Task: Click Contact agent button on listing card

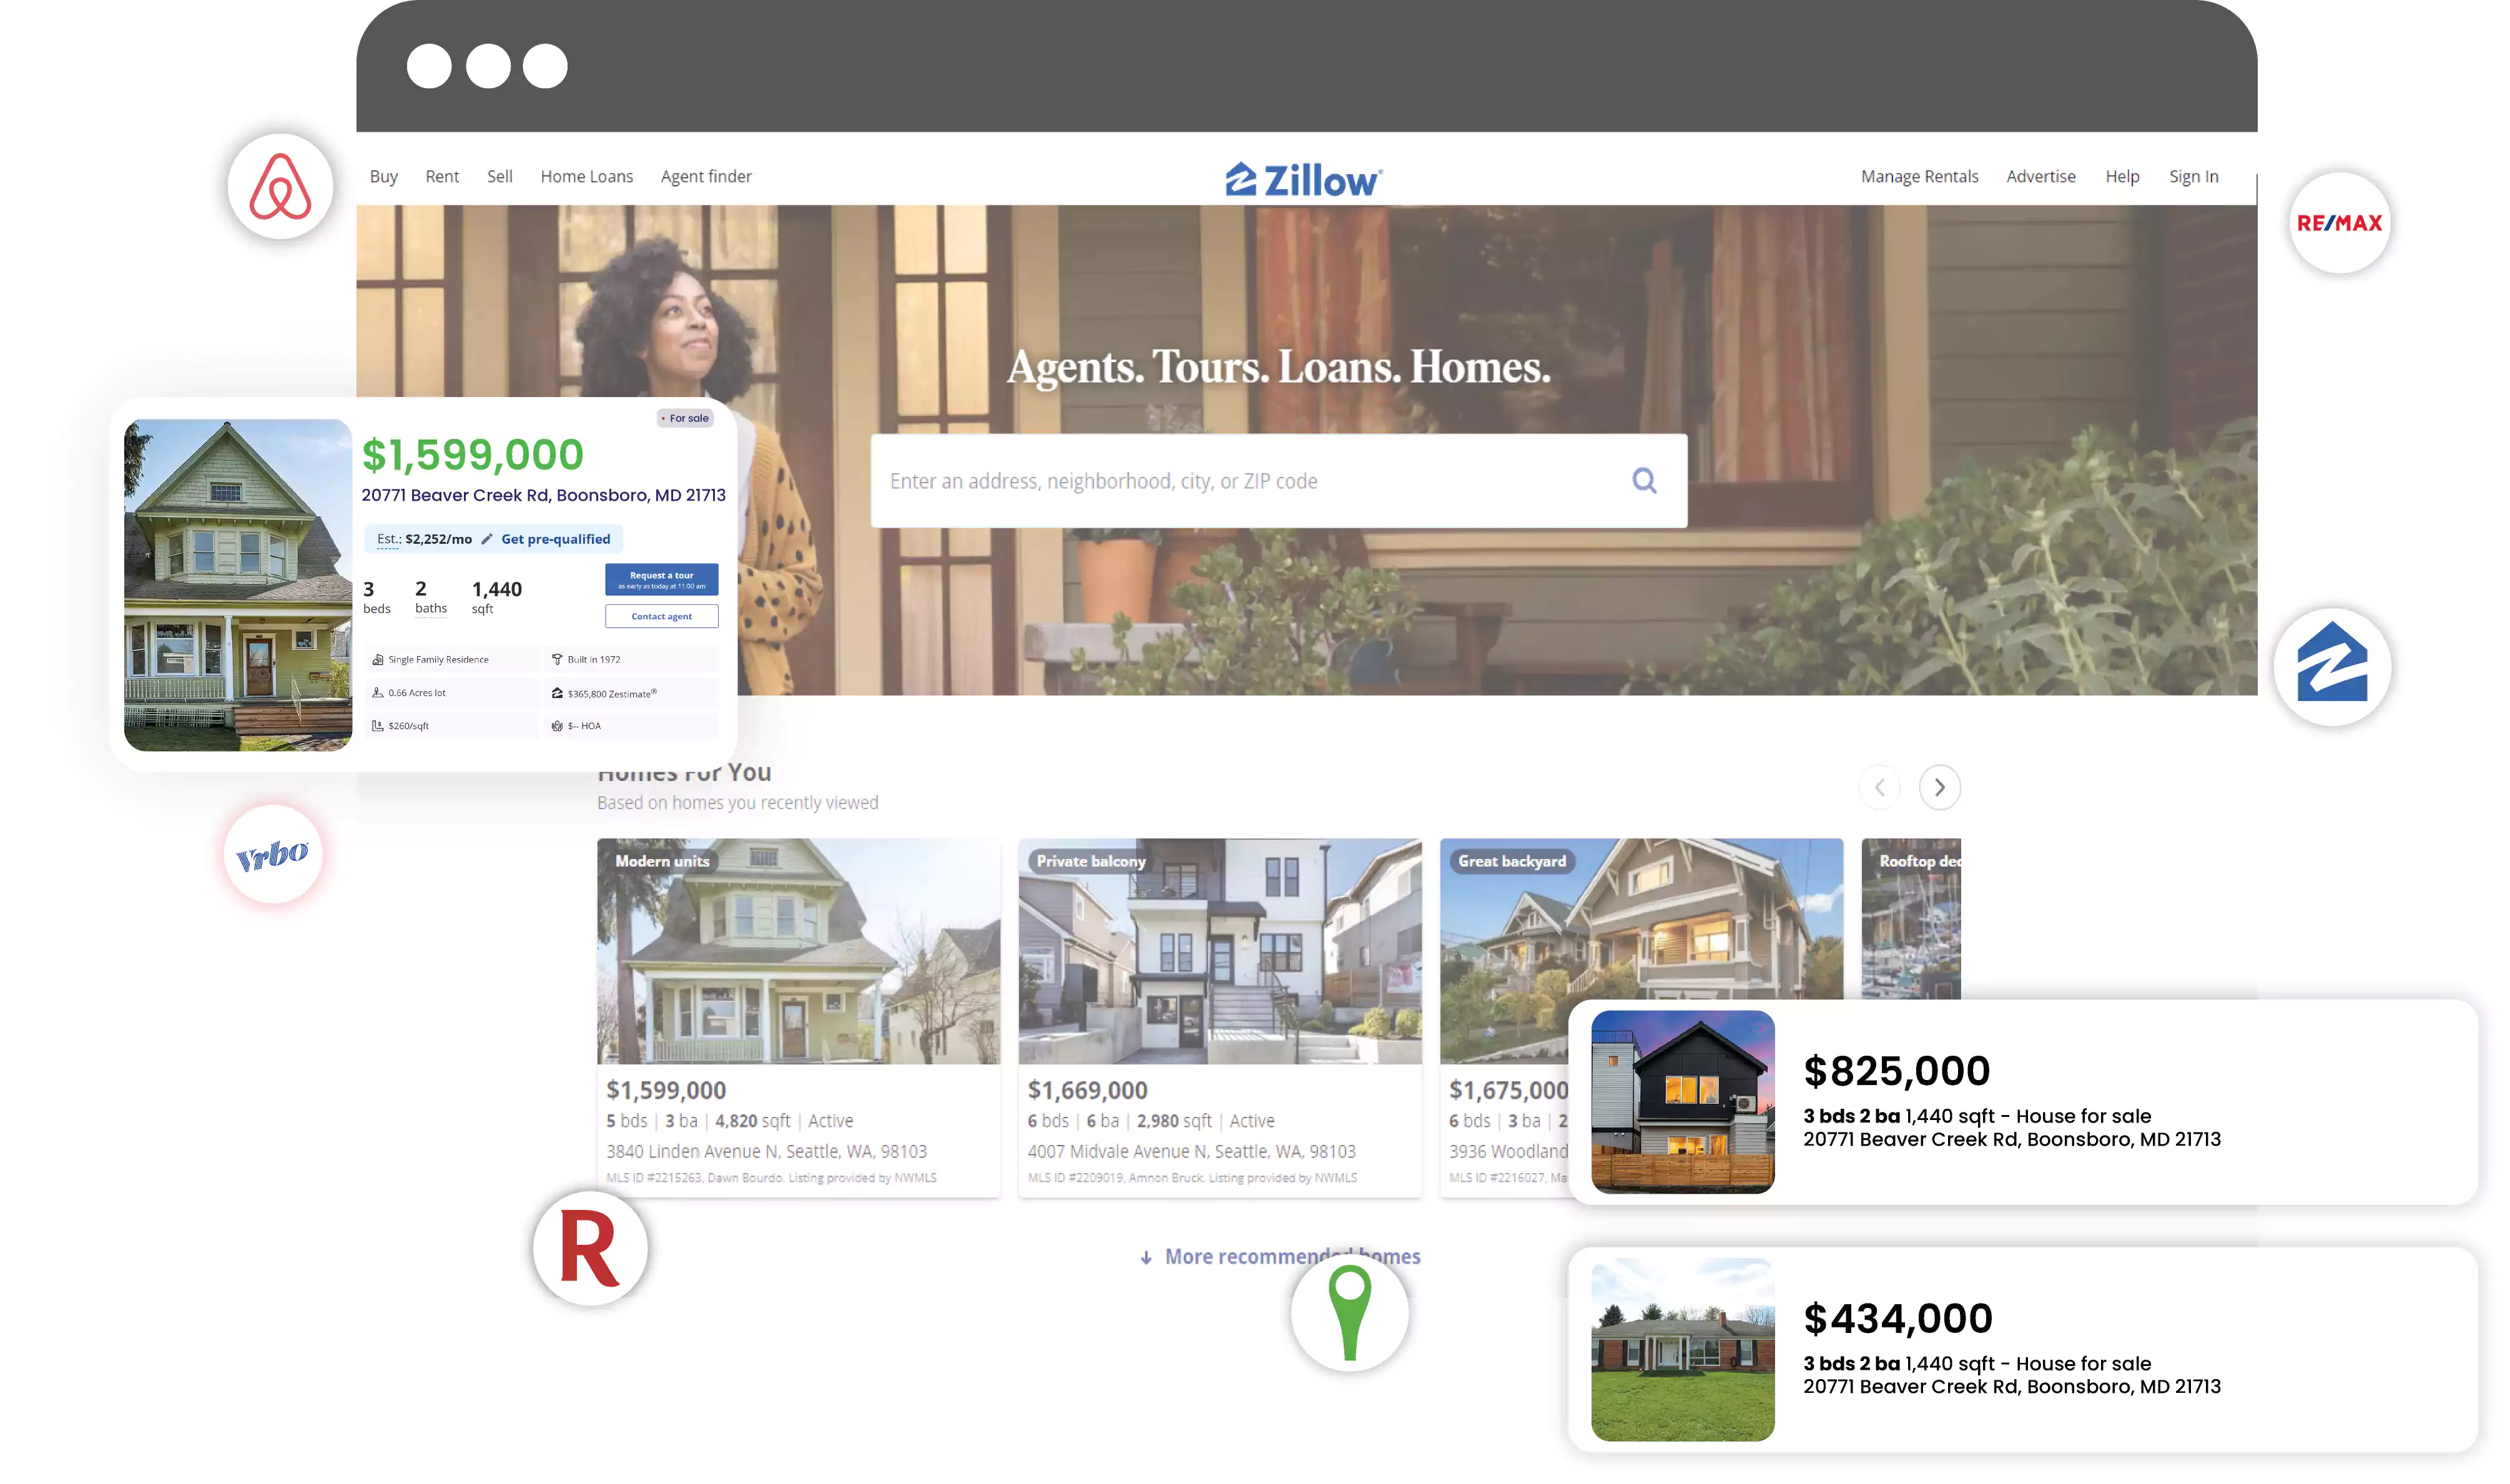Action: coord(661,617)
